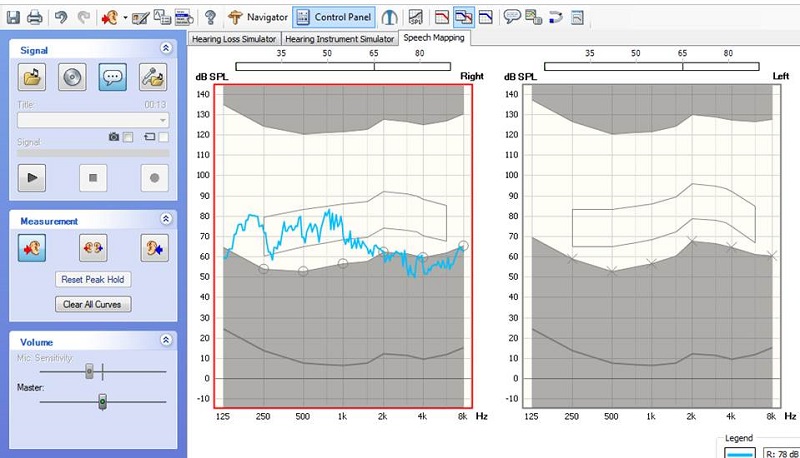Image resolution: width=800 pixels, height=458 pixels.
Task: Click the last toolbar window icon
Action: (x=577, y=18)
